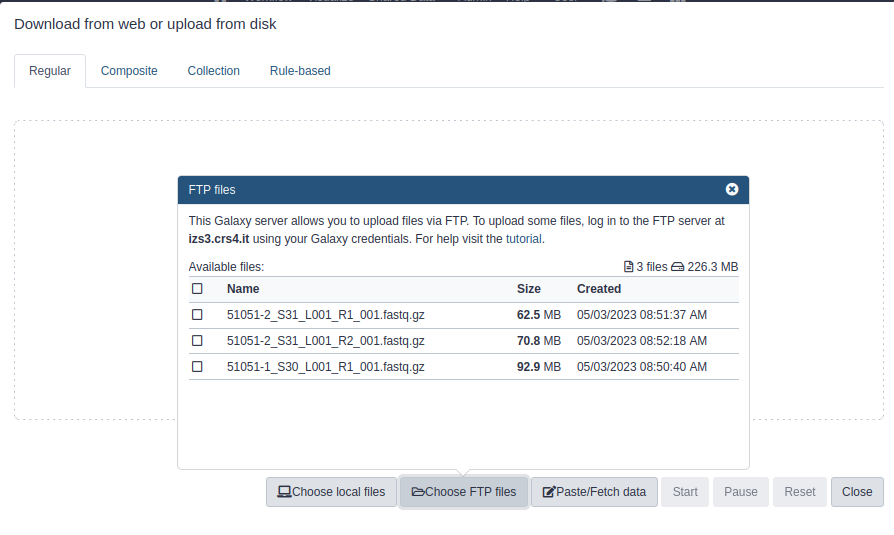Click the 51051-1_S30_L001_R1_001.fastq.gz file name
The image size is (894, 535).
click(326, 367)
